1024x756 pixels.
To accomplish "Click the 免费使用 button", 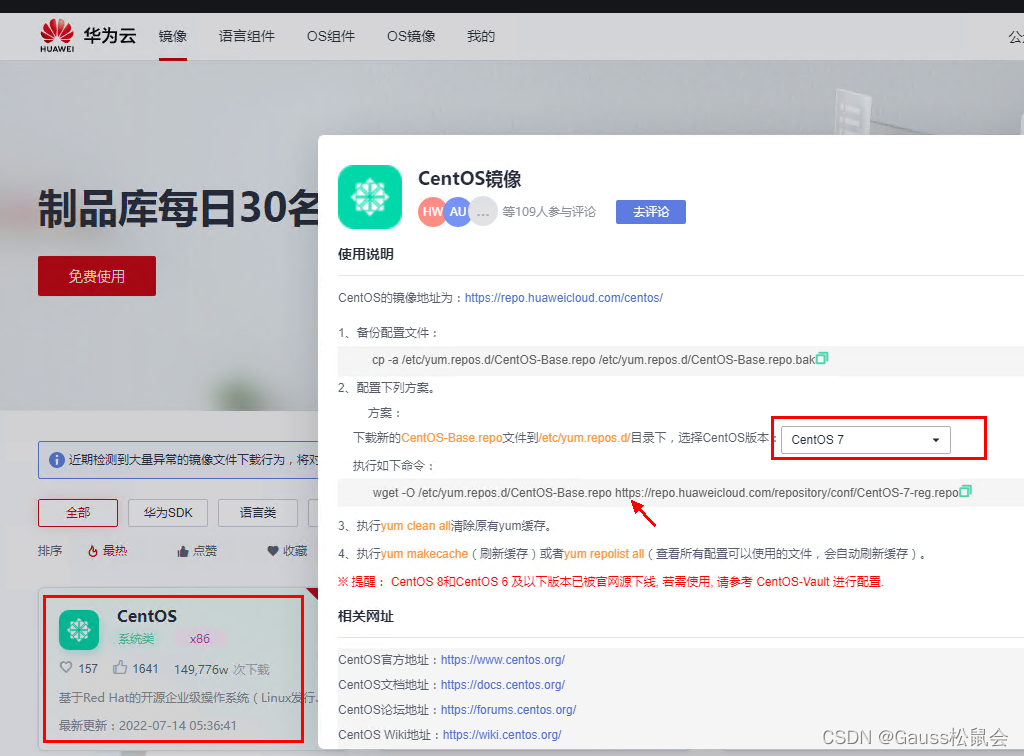I will tap(96, 276).
